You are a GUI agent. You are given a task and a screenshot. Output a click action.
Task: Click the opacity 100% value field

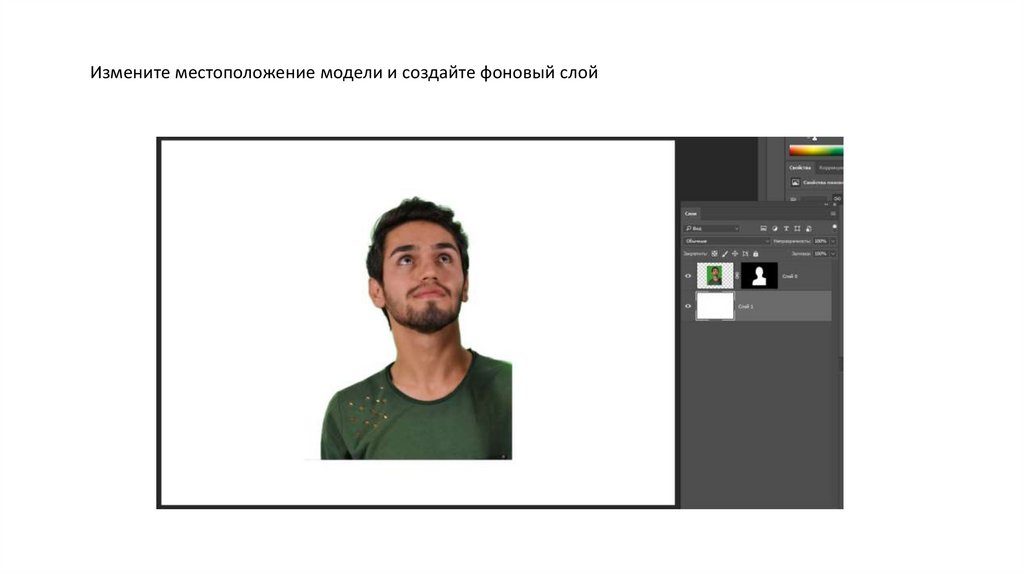coord(821,241)
